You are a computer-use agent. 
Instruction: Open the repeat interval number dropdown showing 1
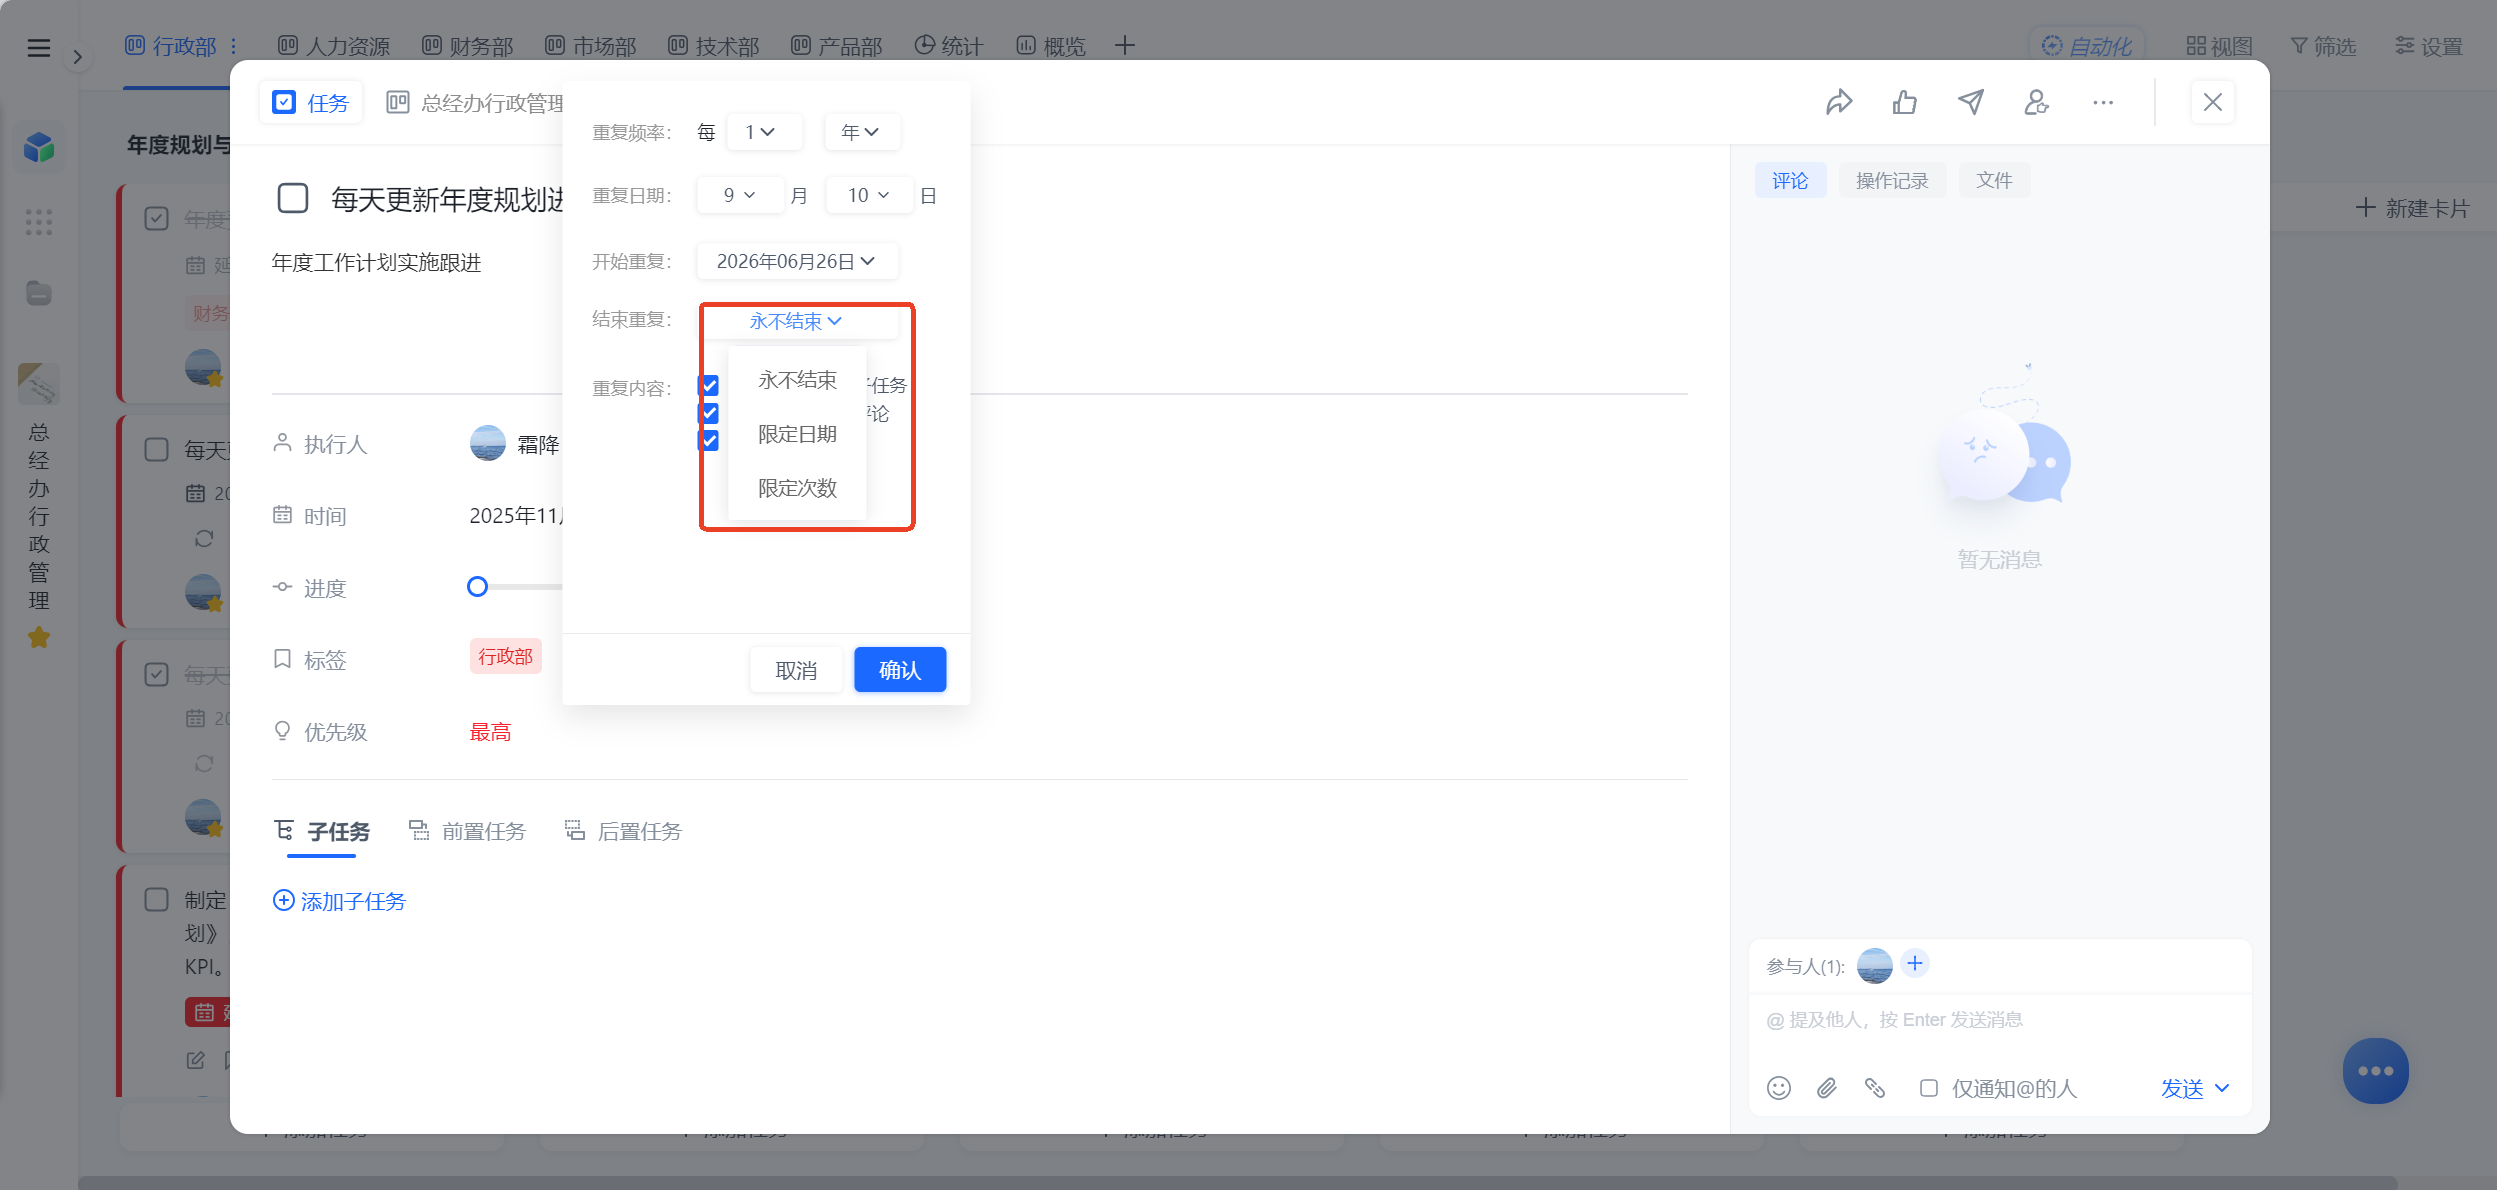point(764,132)
